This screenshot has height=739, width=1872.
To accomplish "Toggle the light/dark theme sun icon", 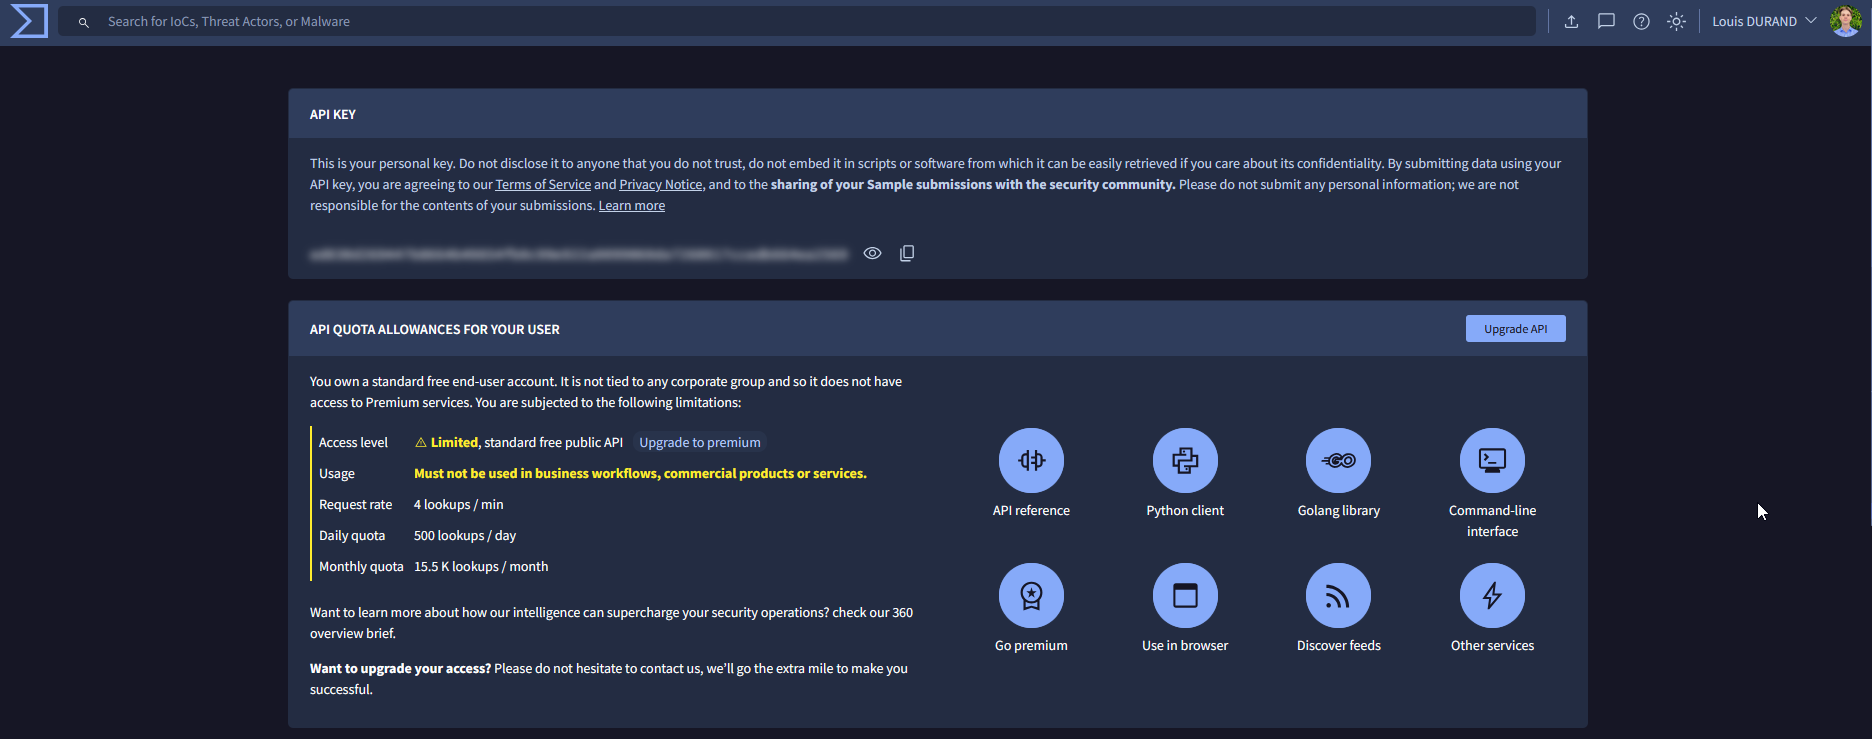I will pyautogui.click(x=1676, y=21).
